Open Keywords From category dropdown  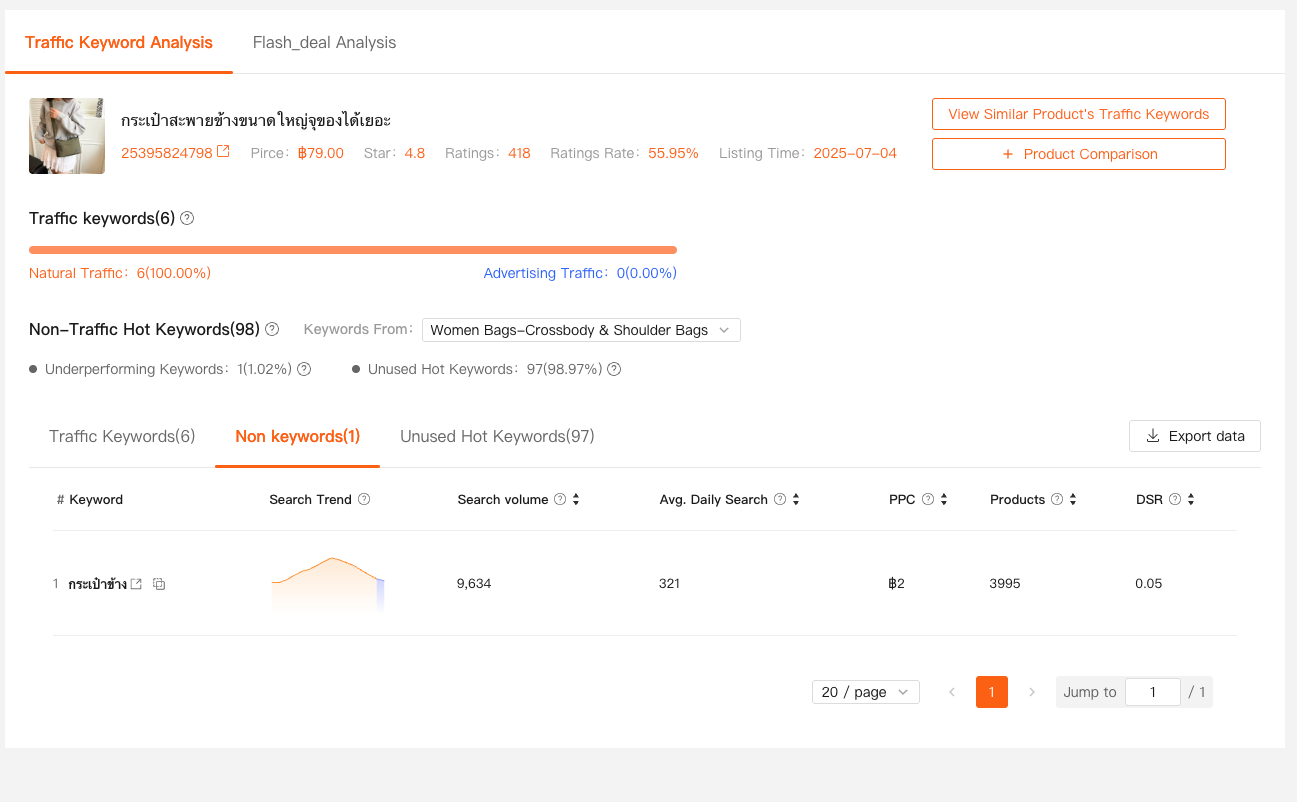click(x=581, y=330)
